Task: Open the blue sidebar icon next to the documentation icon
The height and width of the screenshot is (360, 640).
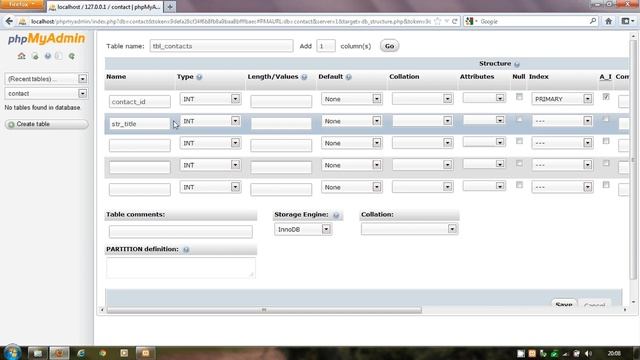Action: 48,56
